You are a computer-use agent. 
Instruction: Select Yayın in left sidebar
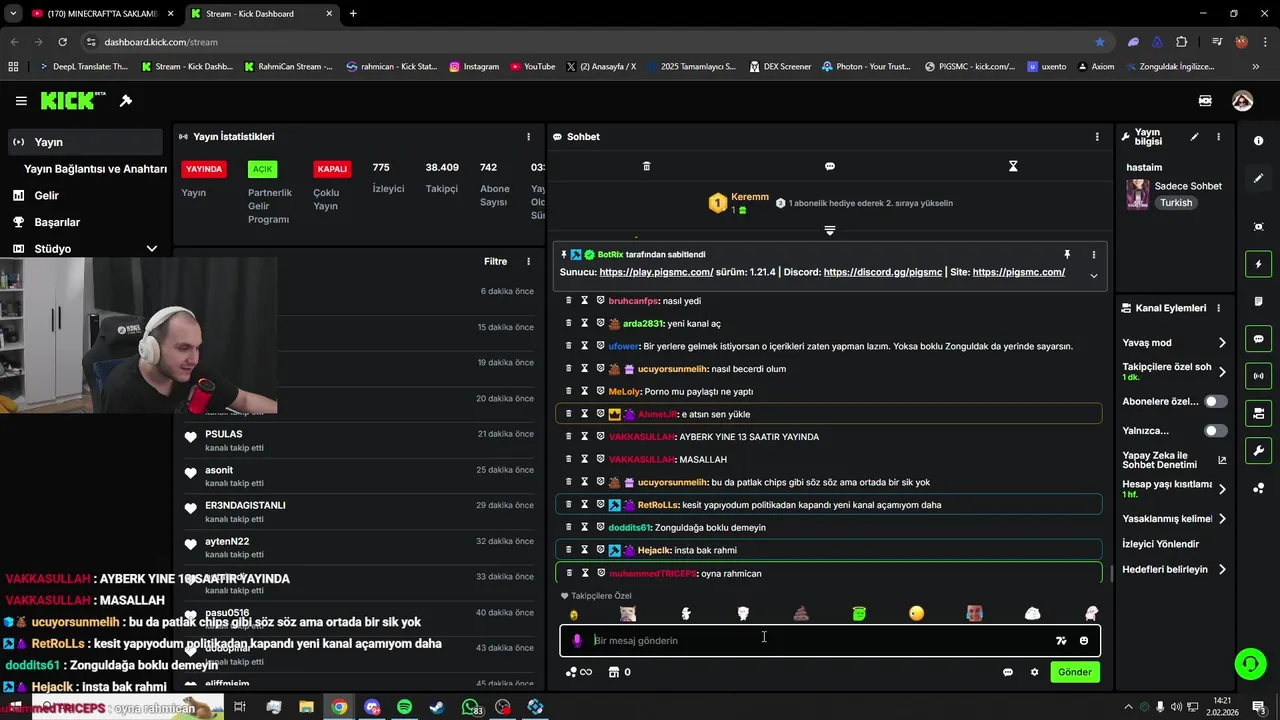pos(84,142)
